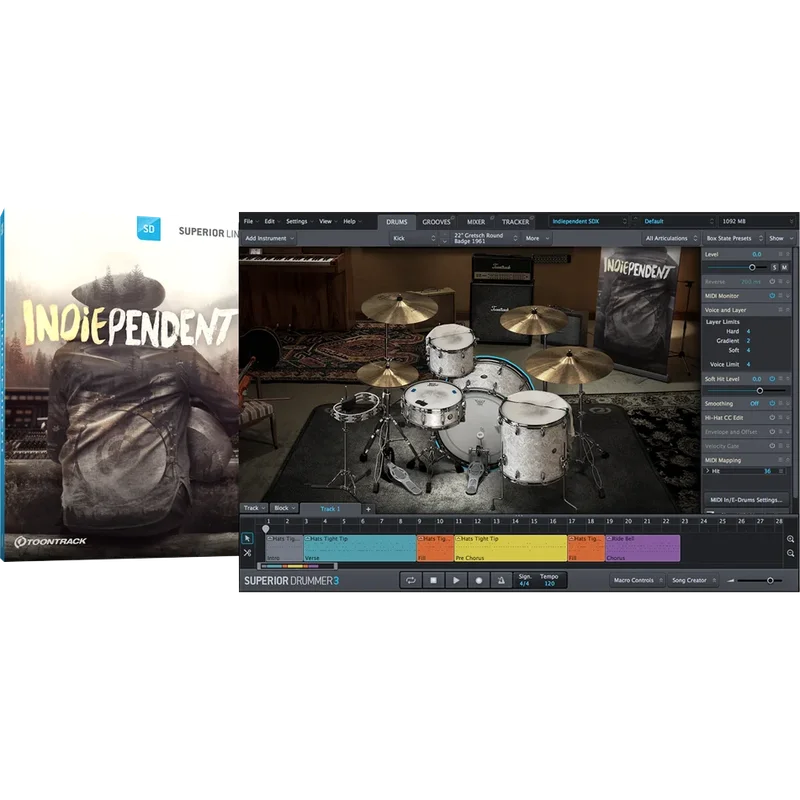Toggle MIDI Monitor power button

(772, 295)
